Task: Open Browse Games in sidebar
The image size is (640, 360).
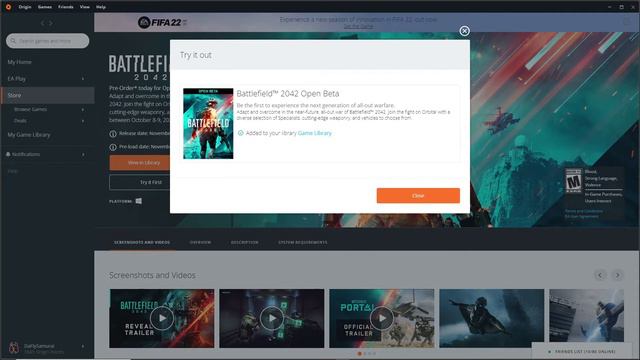Action: [x=30, y=109]
